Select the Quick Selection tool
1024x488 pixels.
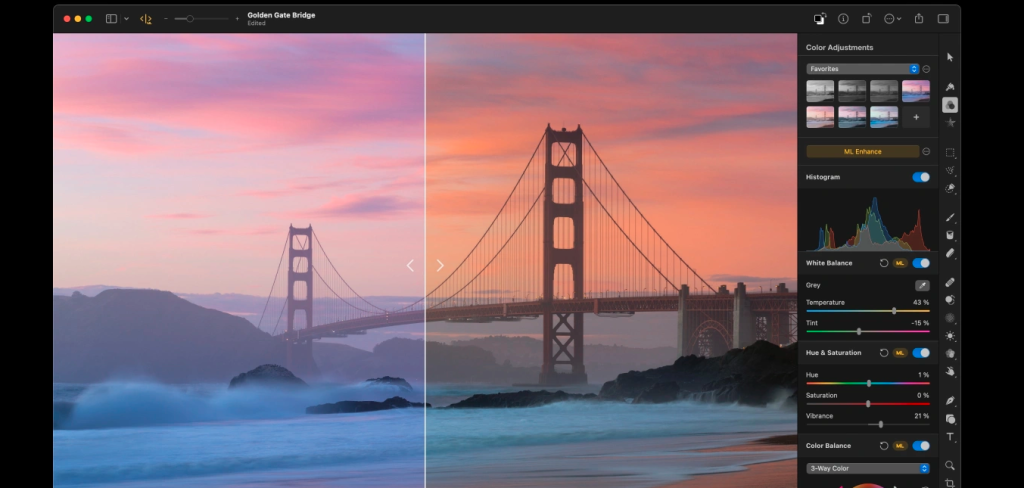tap(950, 188)
